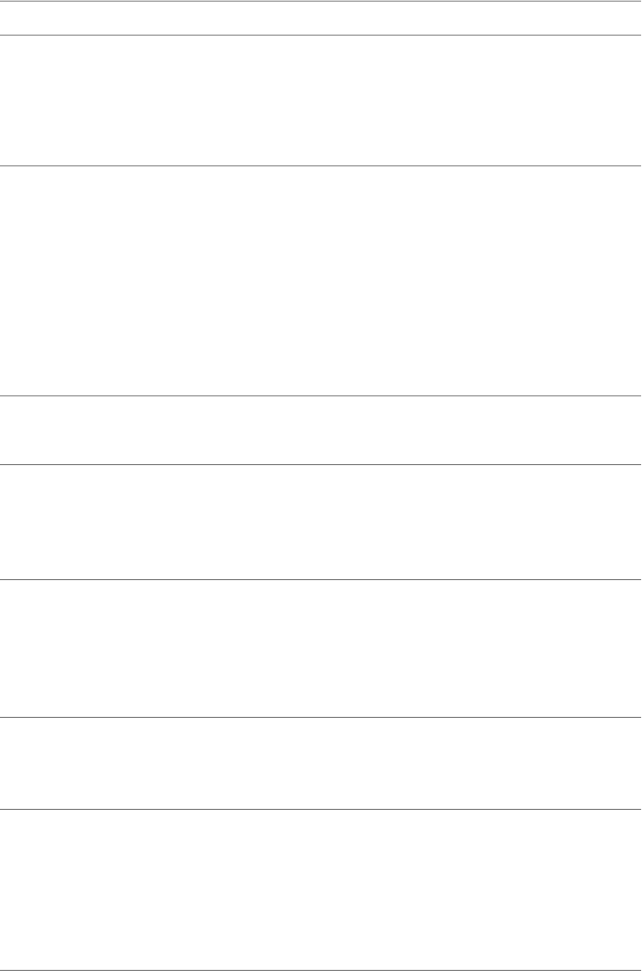642x971 pixels.
Task: Click the last blank row at the bottom
Action: click(x=320, y=888)
